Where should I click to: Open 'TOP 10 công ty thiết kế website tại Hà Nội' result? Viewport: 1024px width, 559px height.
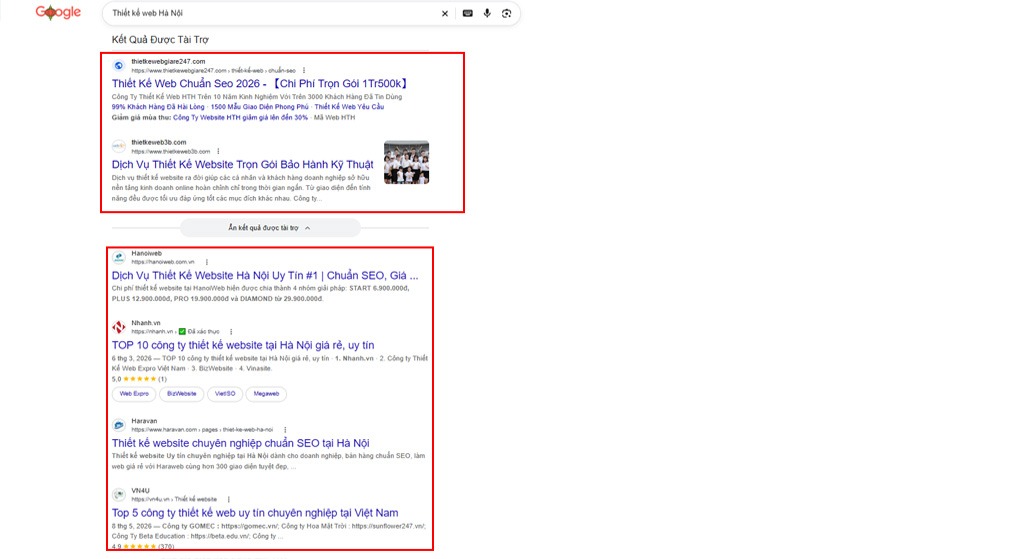coord(243,345)
